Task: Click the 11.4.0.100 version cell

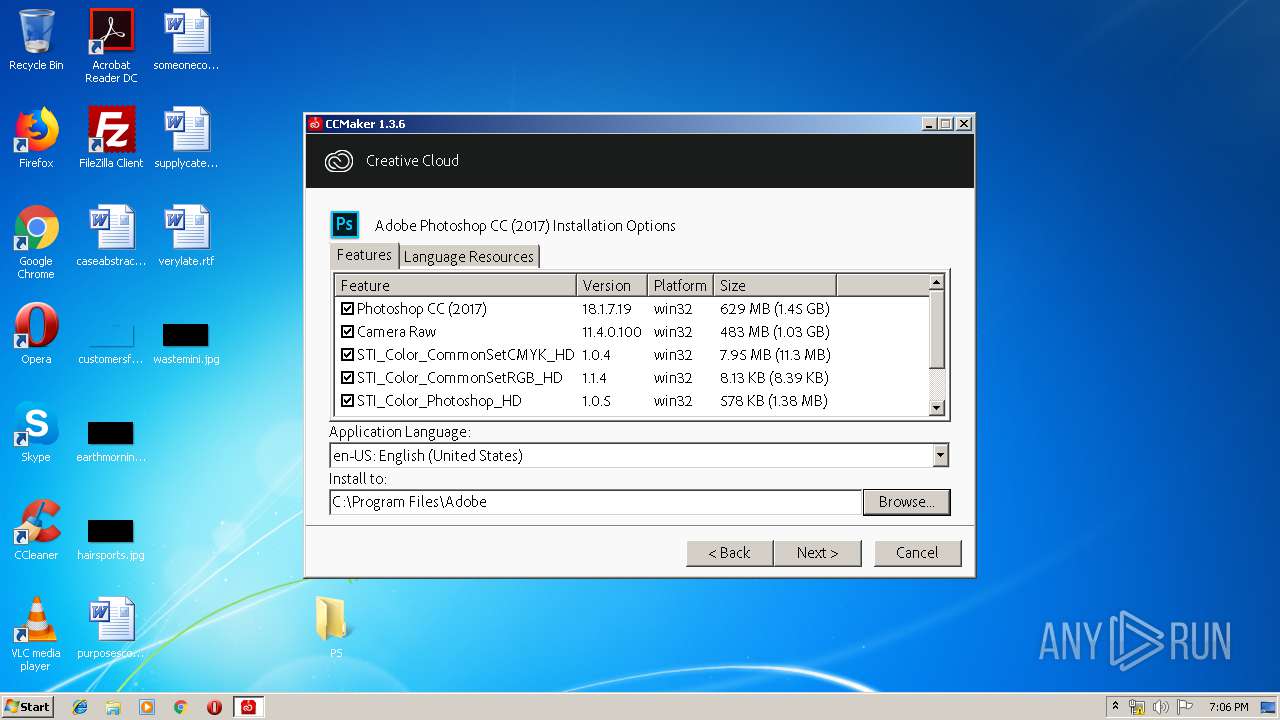Action: 612,332
